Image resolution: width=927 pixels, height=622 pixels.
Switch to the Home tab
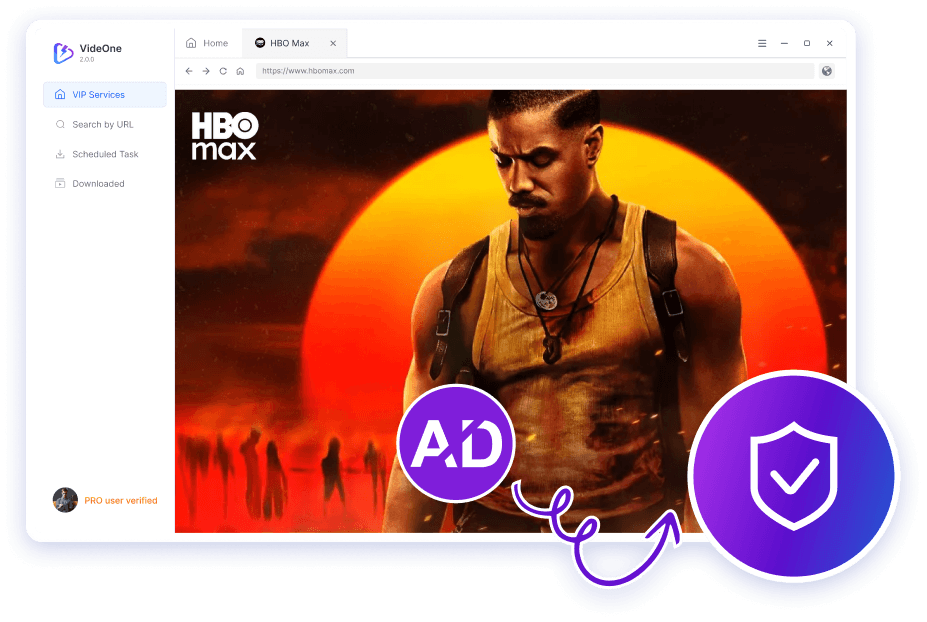[206, 43]
